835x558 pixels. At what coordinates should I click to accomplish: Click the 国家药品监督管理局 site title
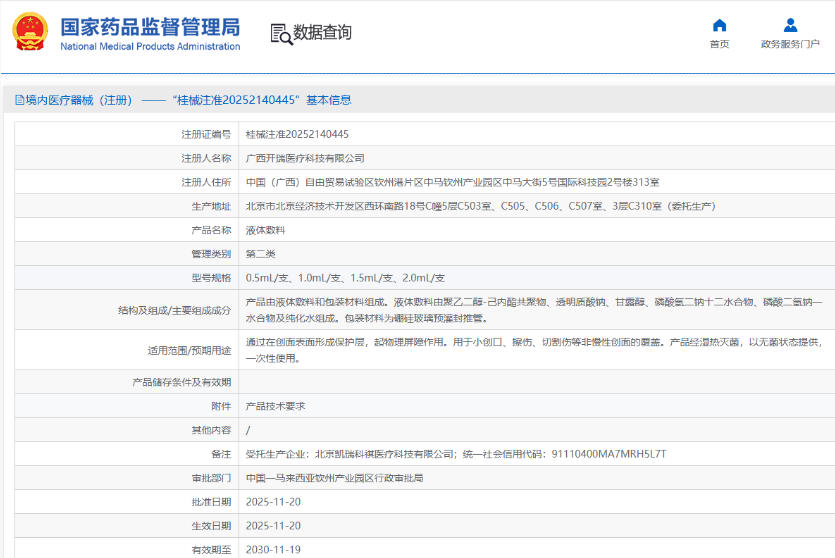click(150, 27)
